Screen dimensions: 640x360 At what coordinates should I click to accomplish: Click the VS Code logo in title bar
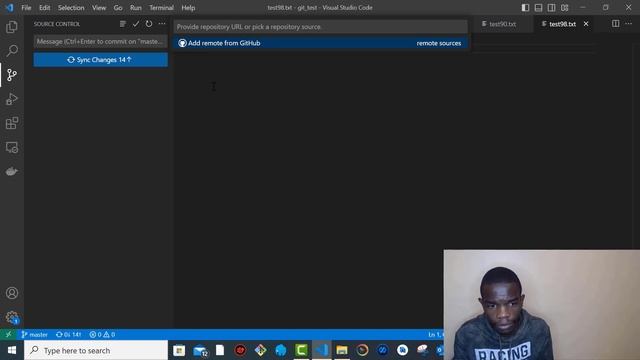tap(9, 8)
